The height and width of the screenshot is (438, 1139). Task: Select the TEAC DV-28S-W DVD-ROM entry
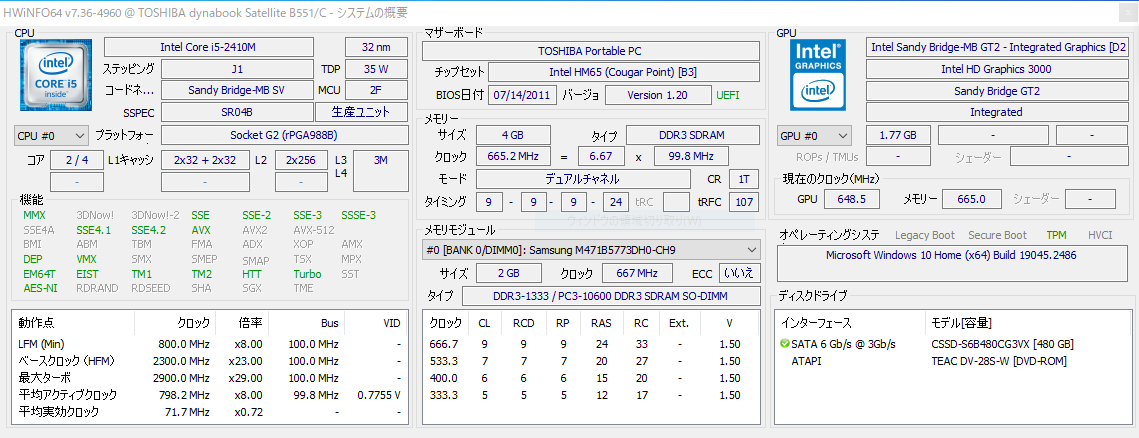tap(999, 361)
